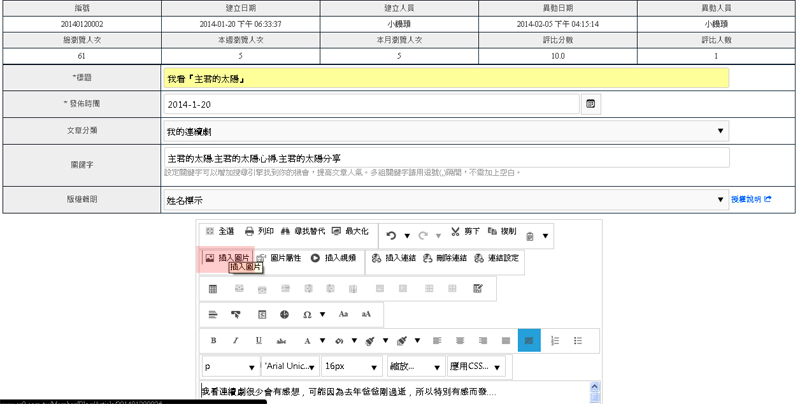Click the second paintbrush format icon
This screenshot has width=800, height=404.
point(402,341)
